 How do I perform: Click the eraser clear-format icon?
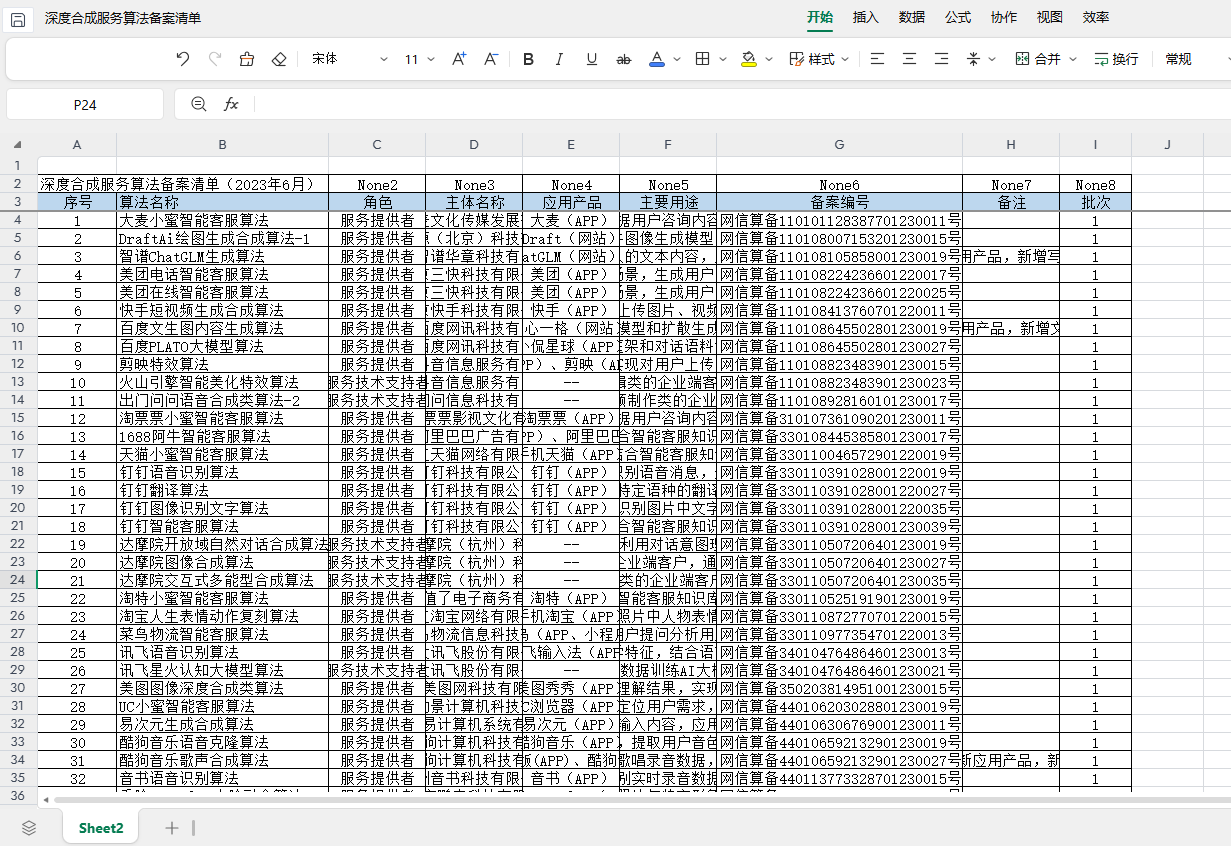point(279,59)
